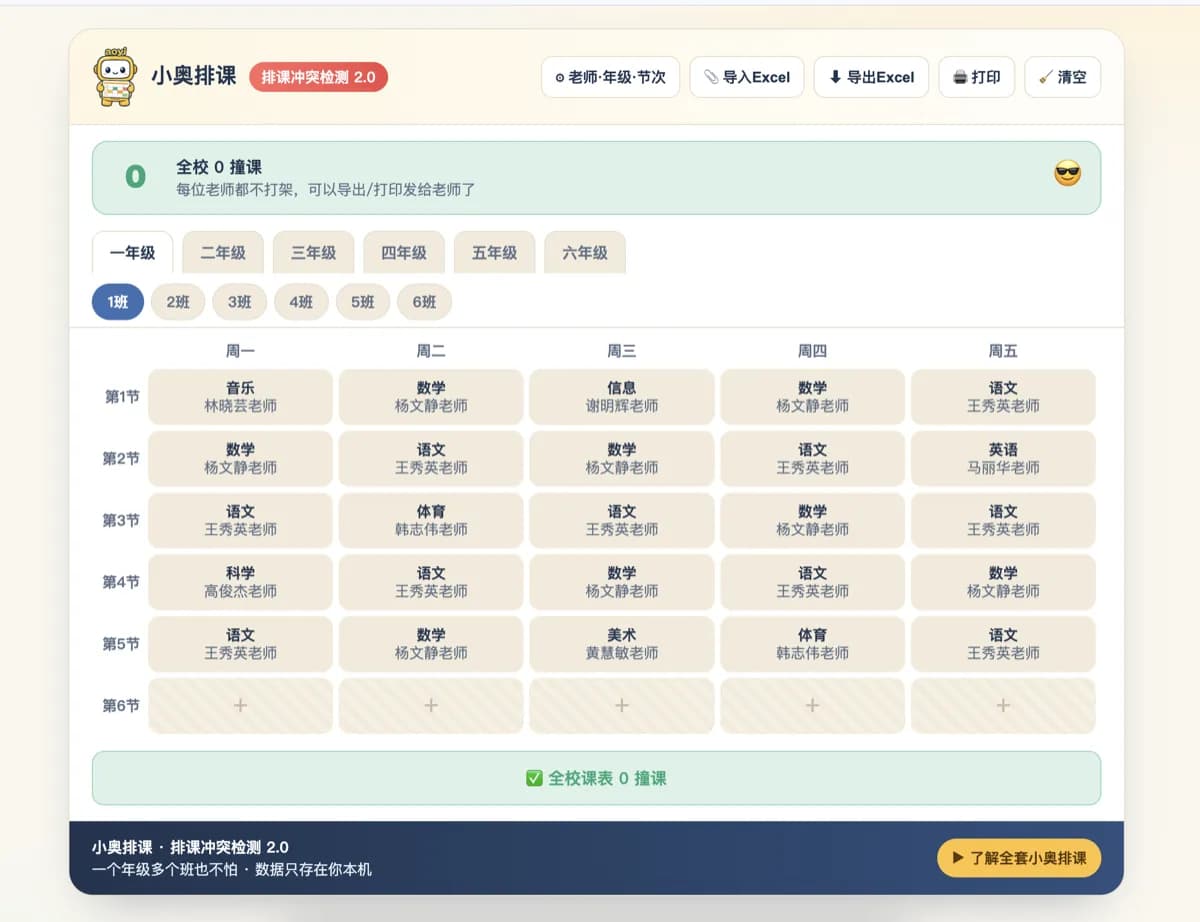Click the 周二 column header
The image size is (1200, 922).
[x=431, y=351]
